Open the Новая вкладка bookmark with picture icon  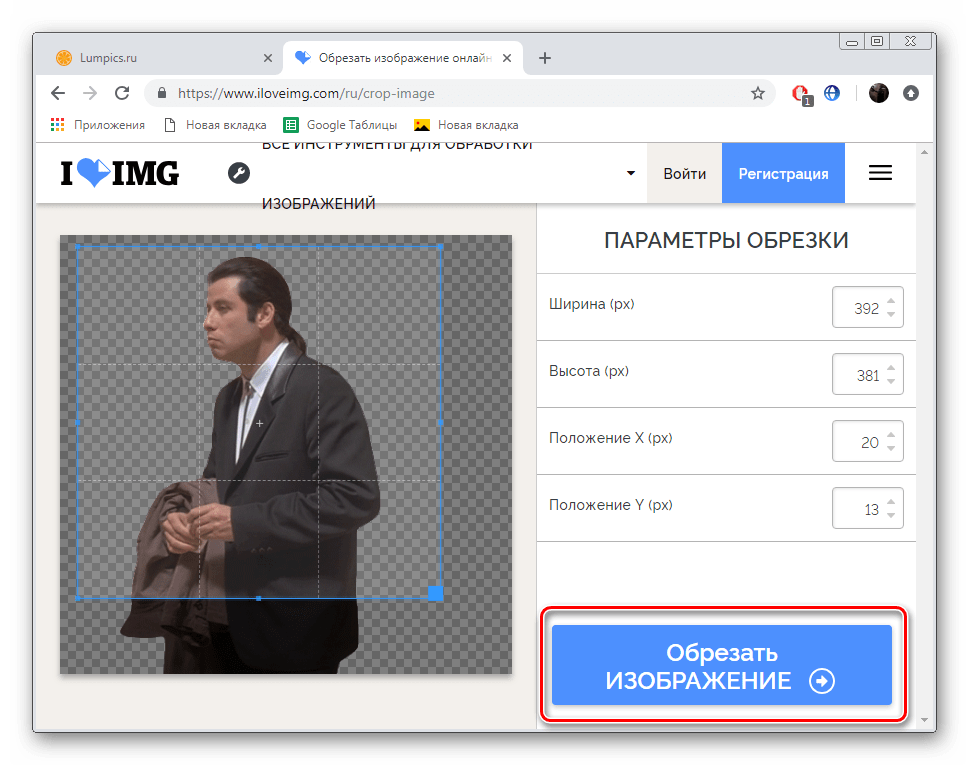tap(466, 125)
